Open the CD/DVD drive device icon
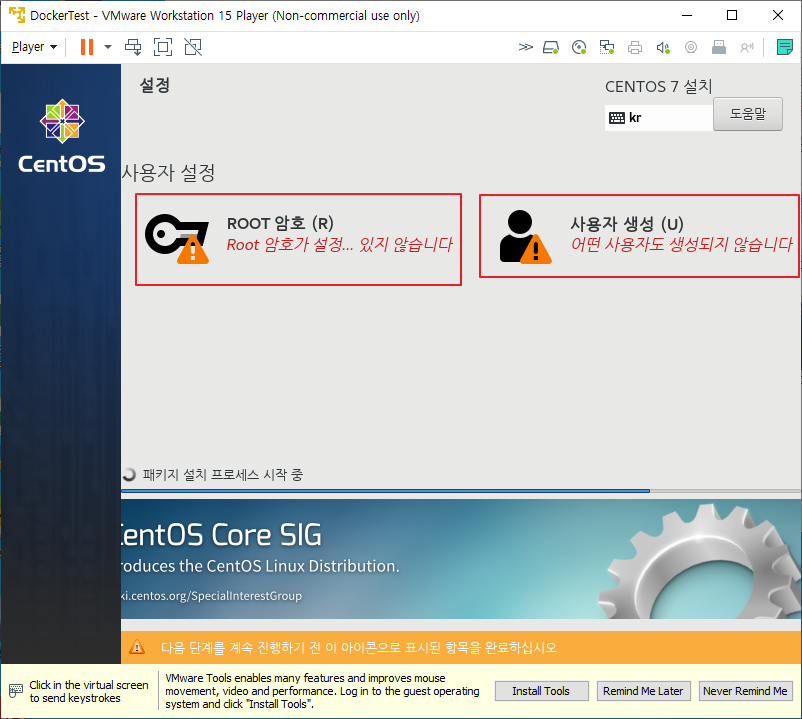 [x=579, y=48]
